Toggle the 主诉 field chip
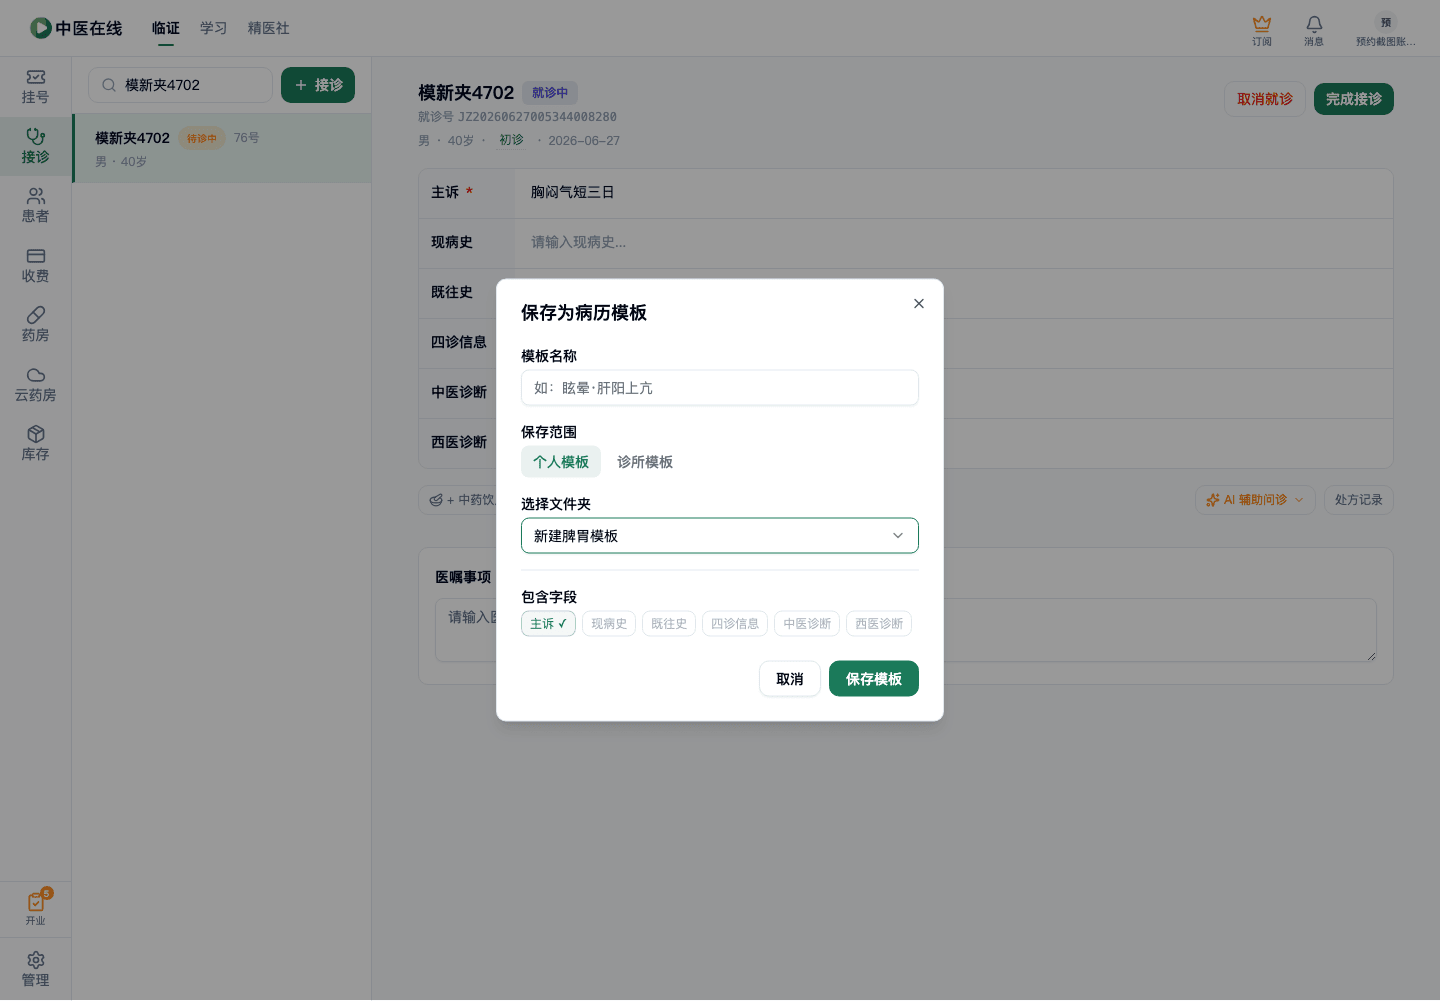Screen dimensions: 1440x1001 point(548,624)
